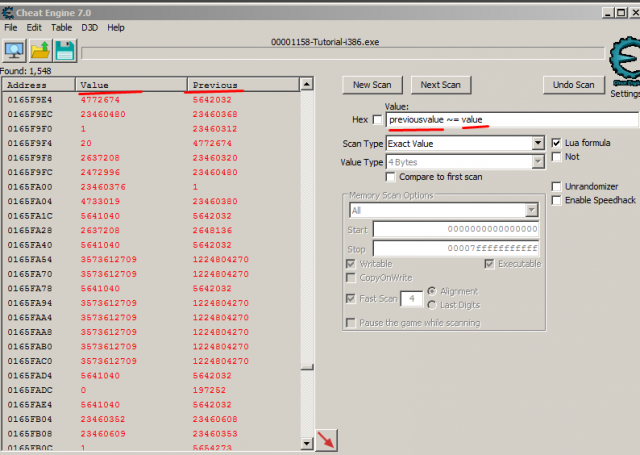This screenshot has height=455, width=640.
Task: Click the save floppy disk icon
Action: point(65,51)
